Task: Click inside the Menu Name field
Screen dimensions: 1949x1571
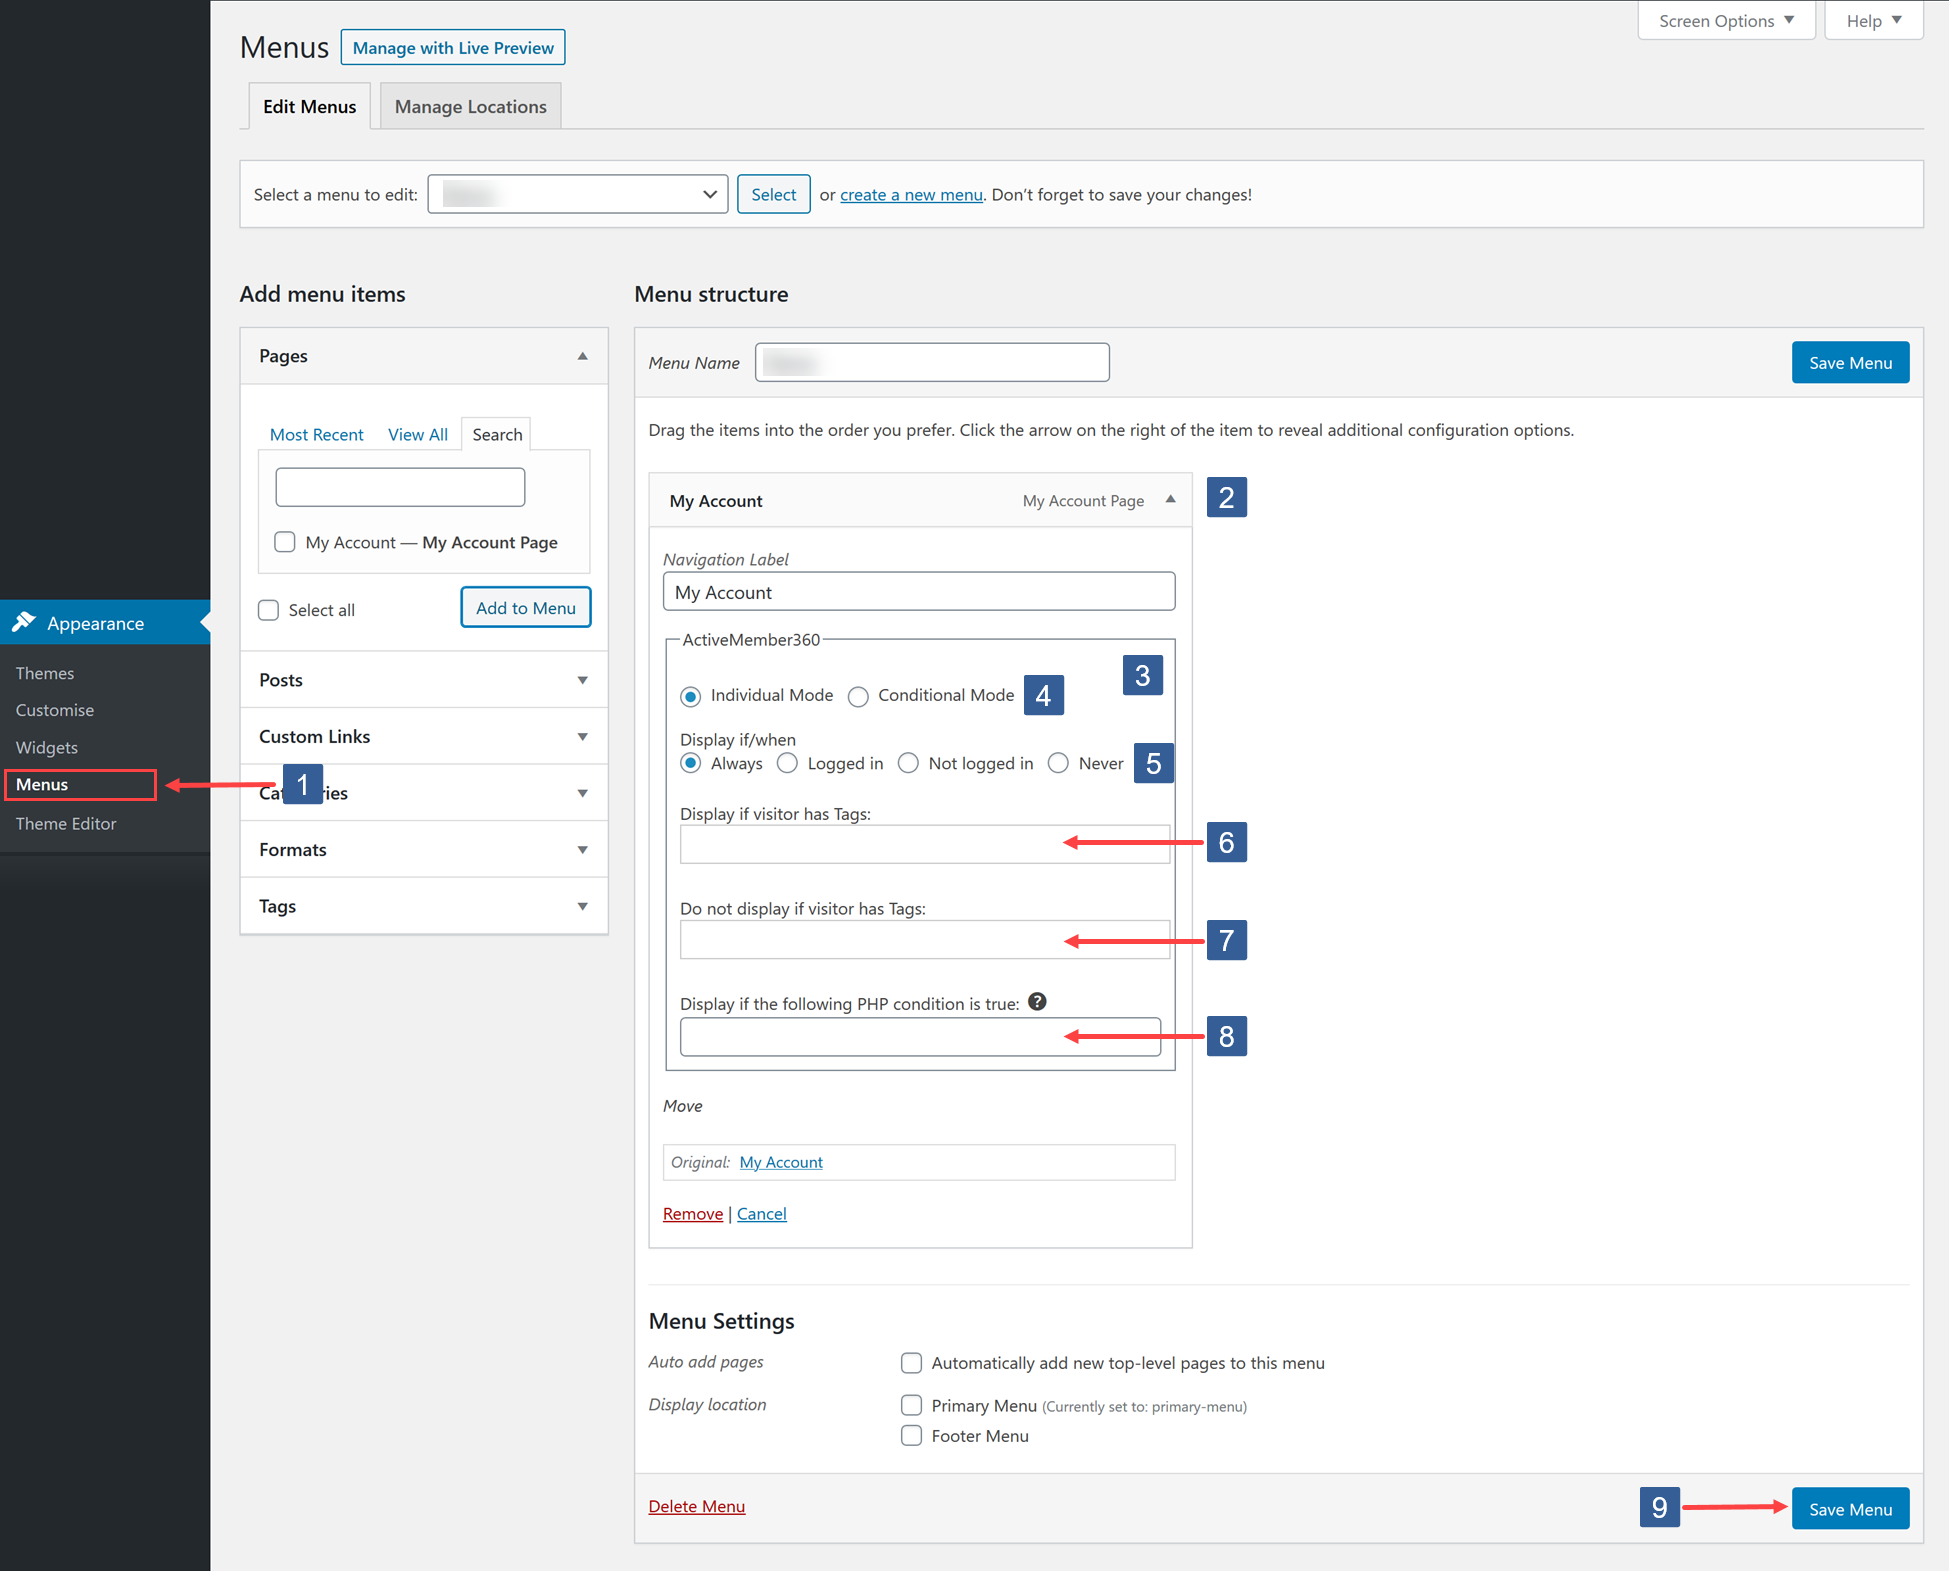Action: pos(930,361)
